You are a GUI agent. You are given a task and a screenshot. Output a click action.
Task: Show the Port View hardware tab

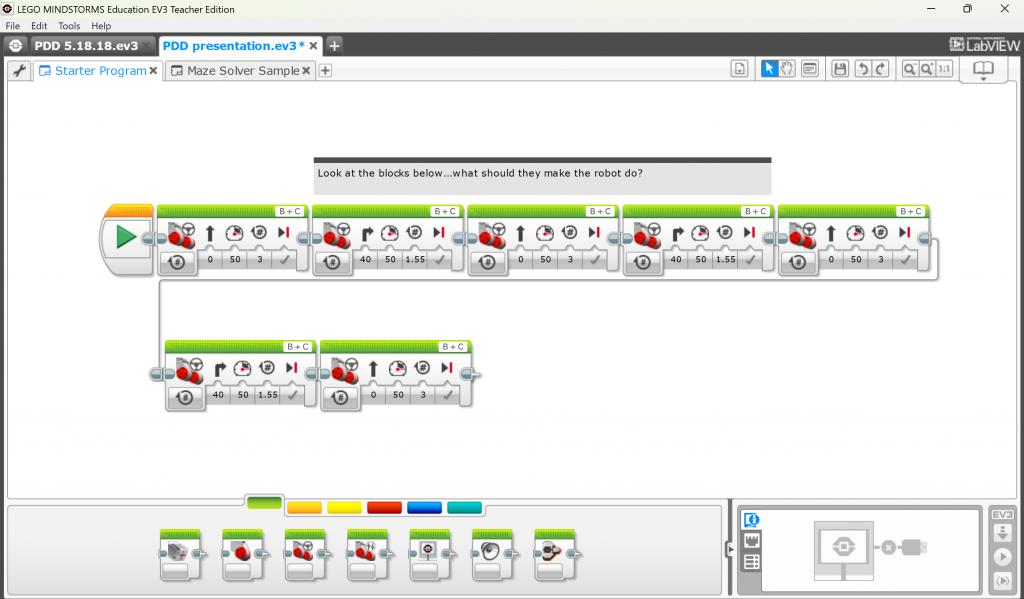[752, 541]
